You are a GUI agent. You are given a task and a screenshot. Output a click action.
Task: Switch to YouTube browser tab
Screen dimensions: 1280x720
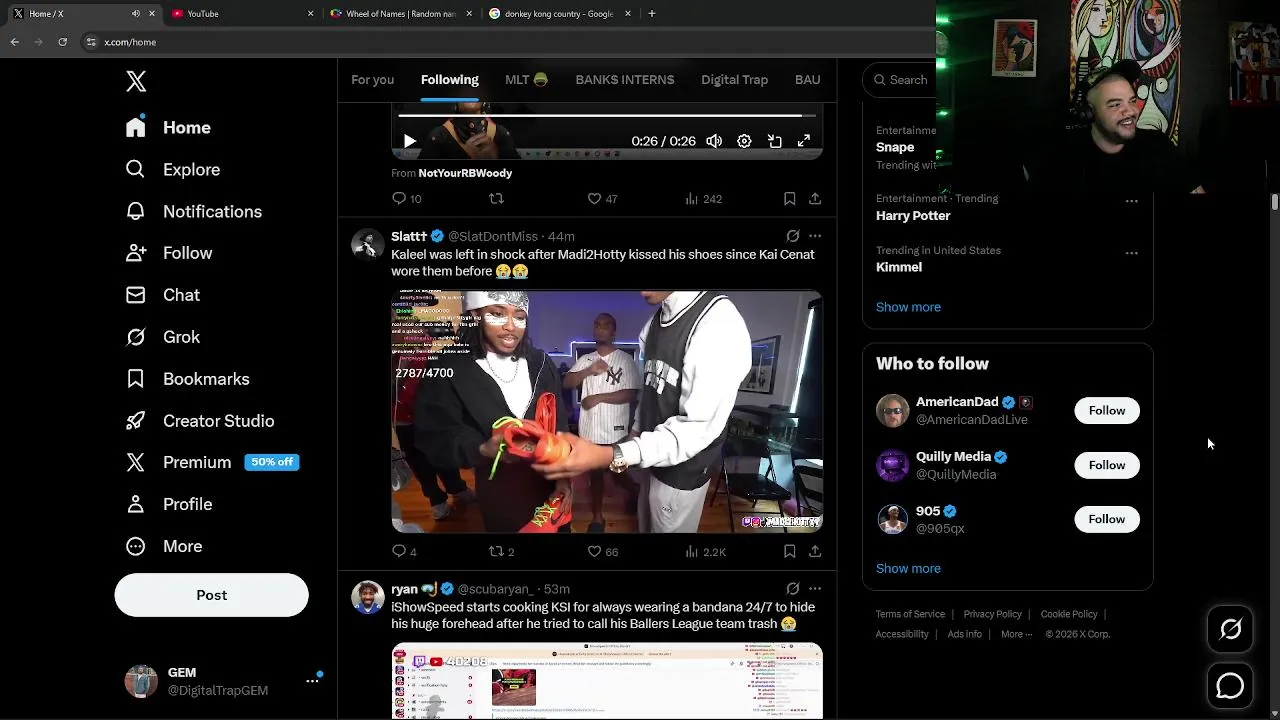240,14
